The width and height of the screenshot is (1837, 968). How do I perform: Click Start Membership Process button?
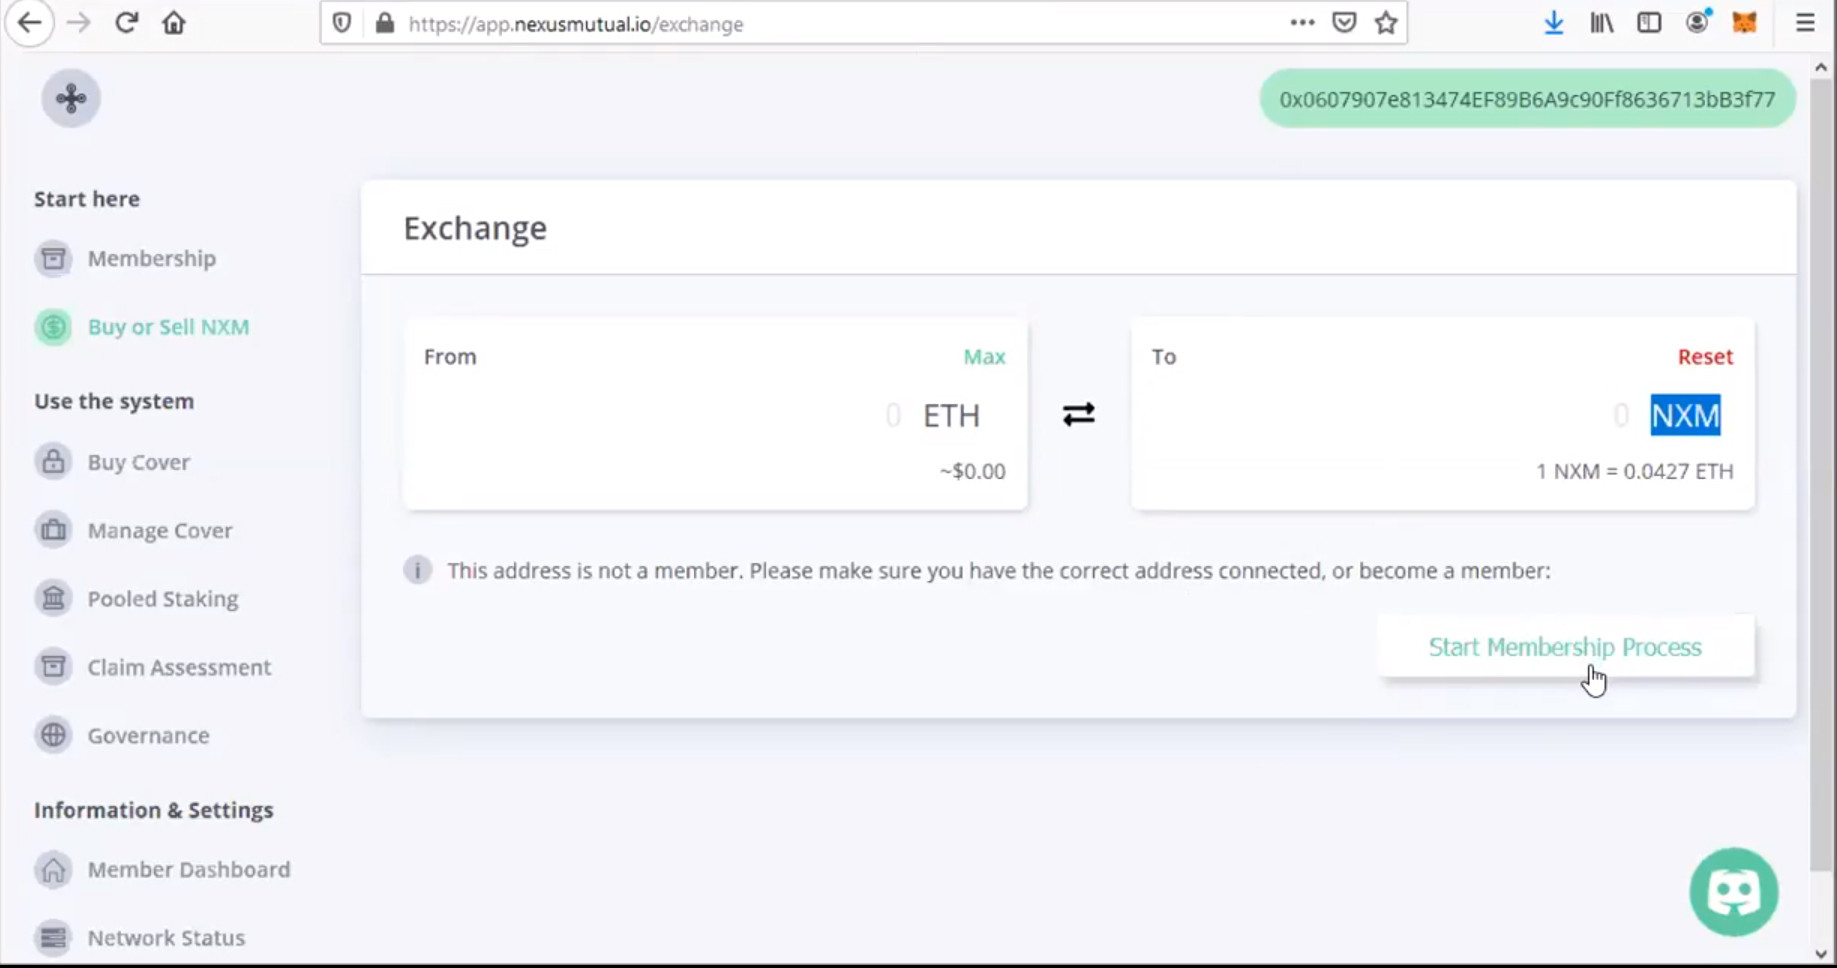point(1565,647)
